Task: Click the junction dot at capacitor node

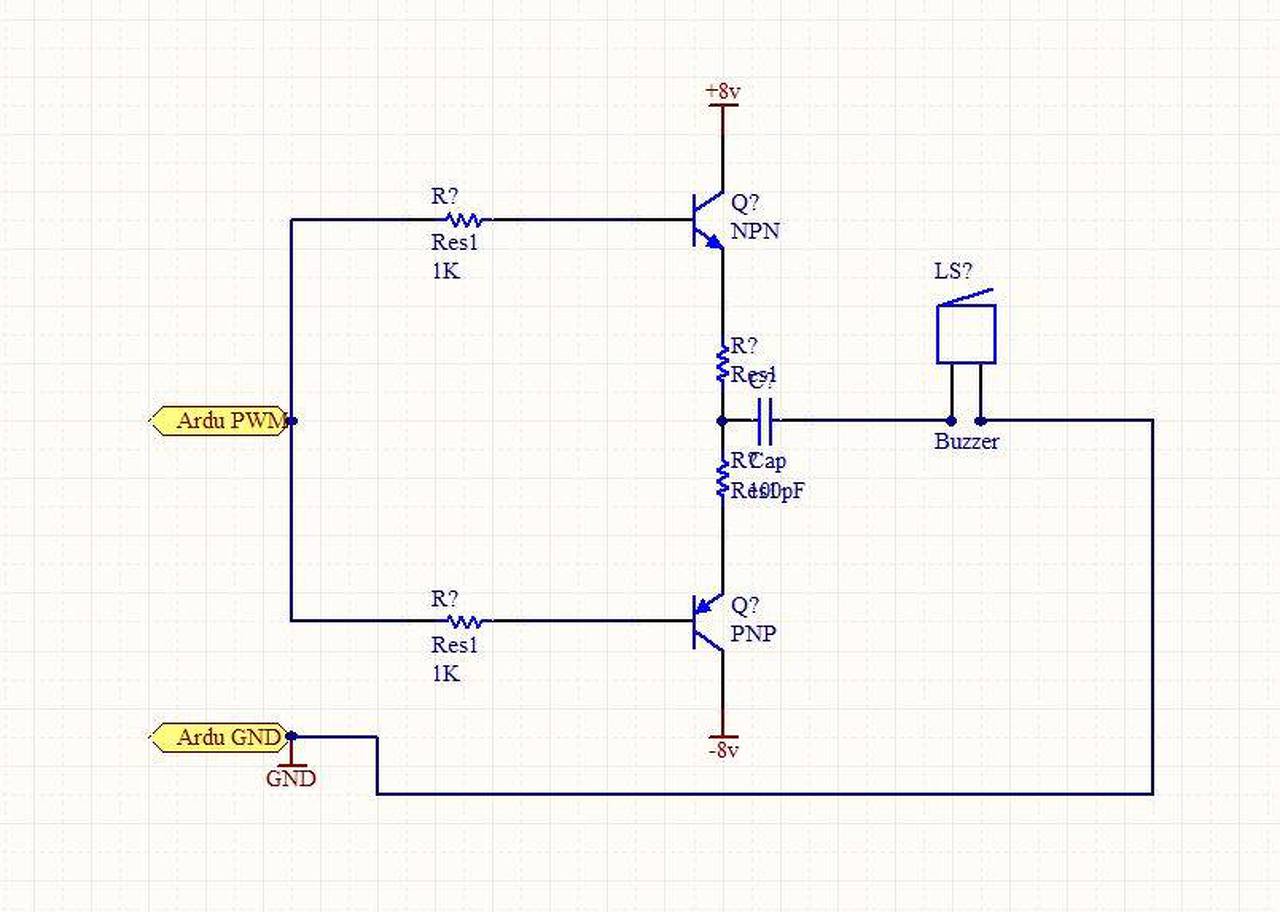Action: pos(722,421)
